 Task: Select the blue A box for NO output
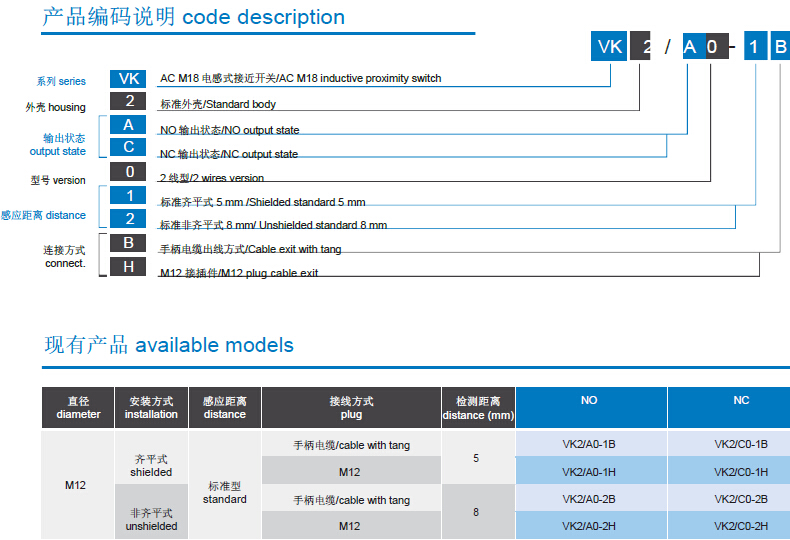pos(128,125)
